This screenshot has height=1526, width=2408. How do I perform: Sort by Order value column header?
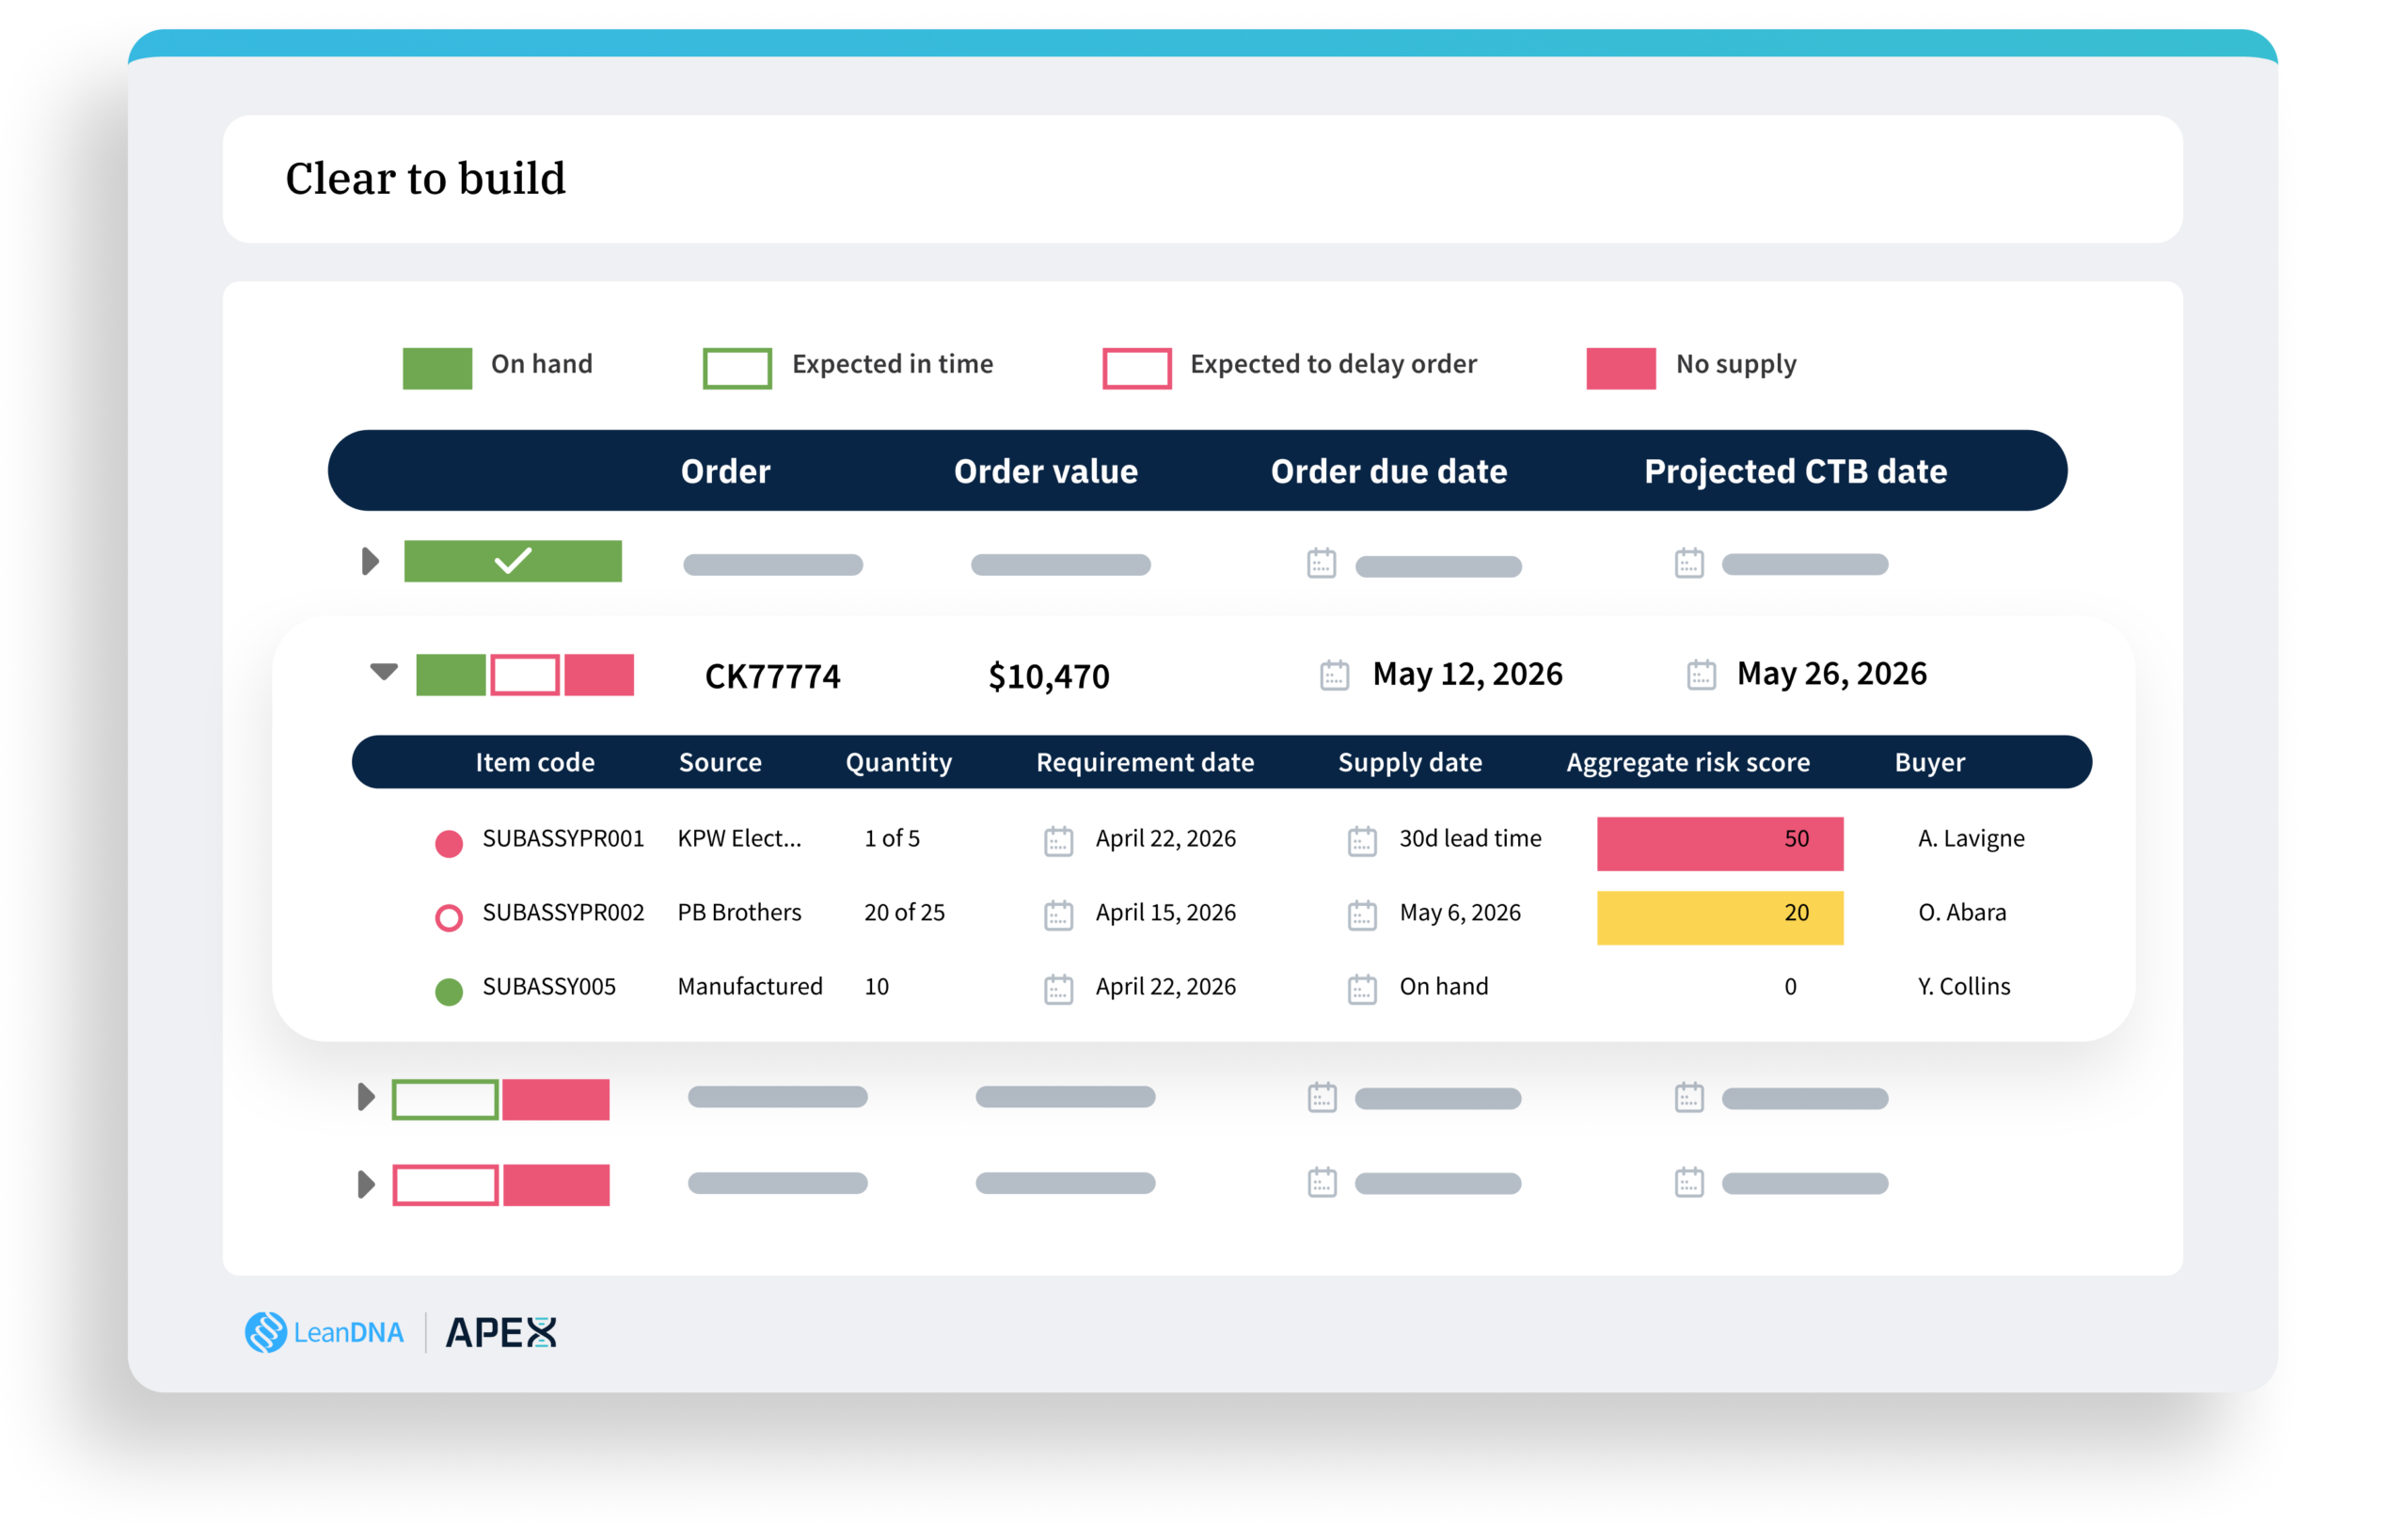coord(1046,471)
